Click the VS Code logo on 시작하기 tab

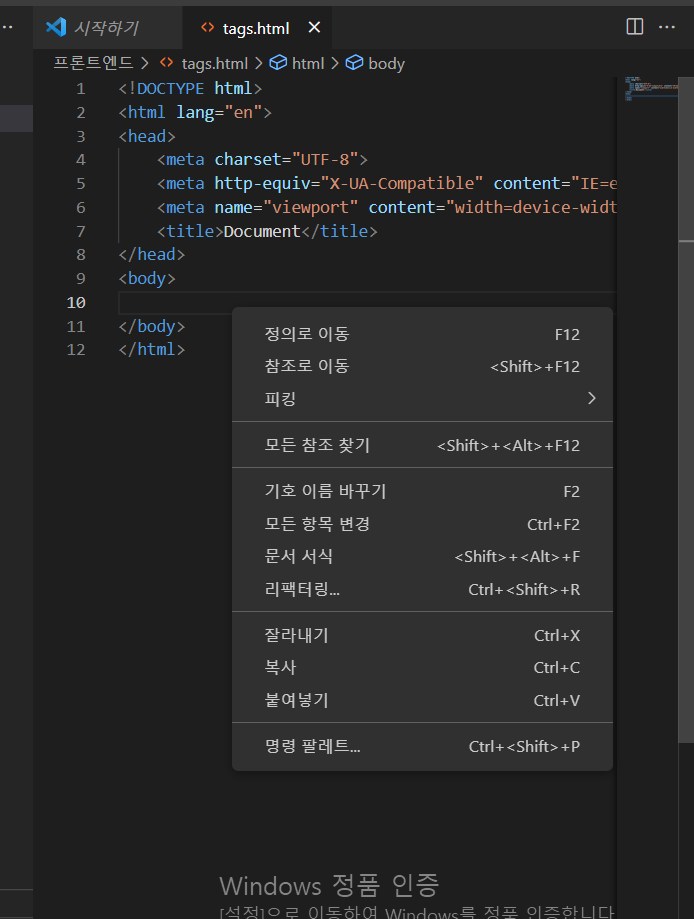point(56,27)
